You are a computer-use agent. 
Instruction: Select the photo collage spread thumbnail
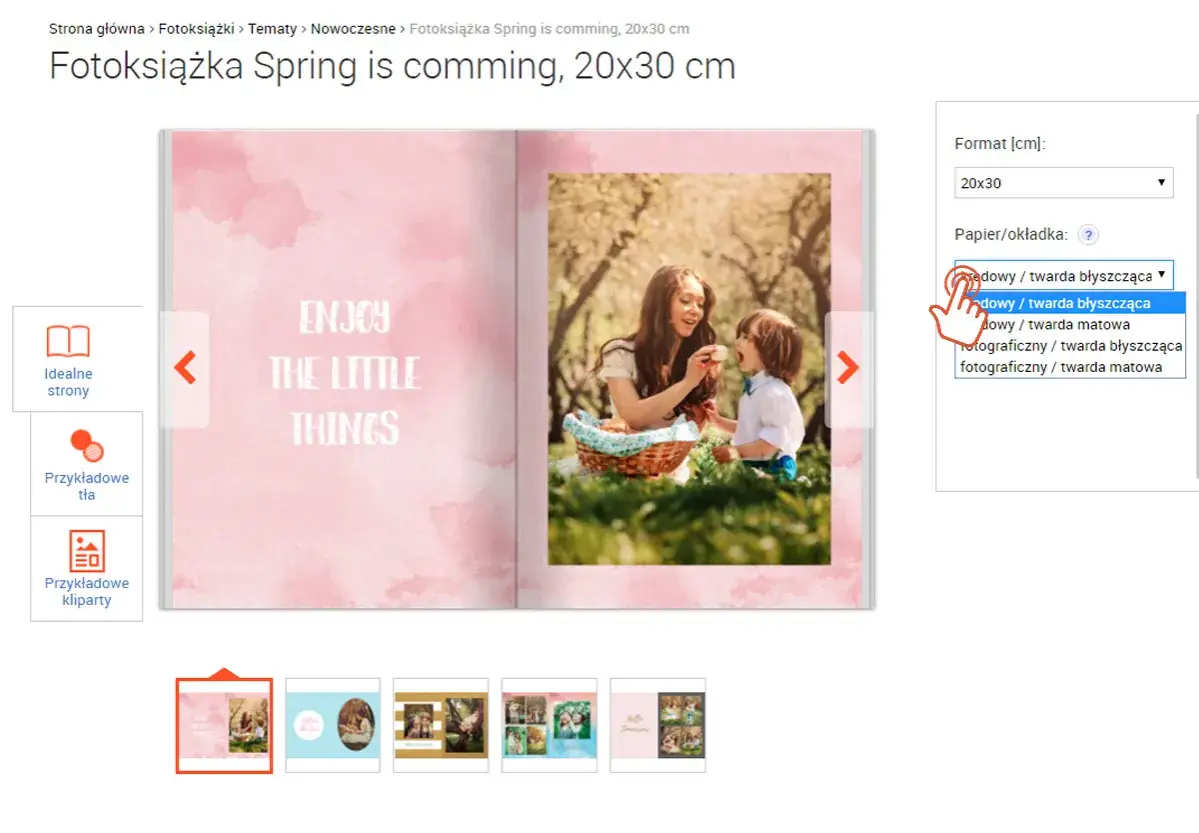click(549, 725)
